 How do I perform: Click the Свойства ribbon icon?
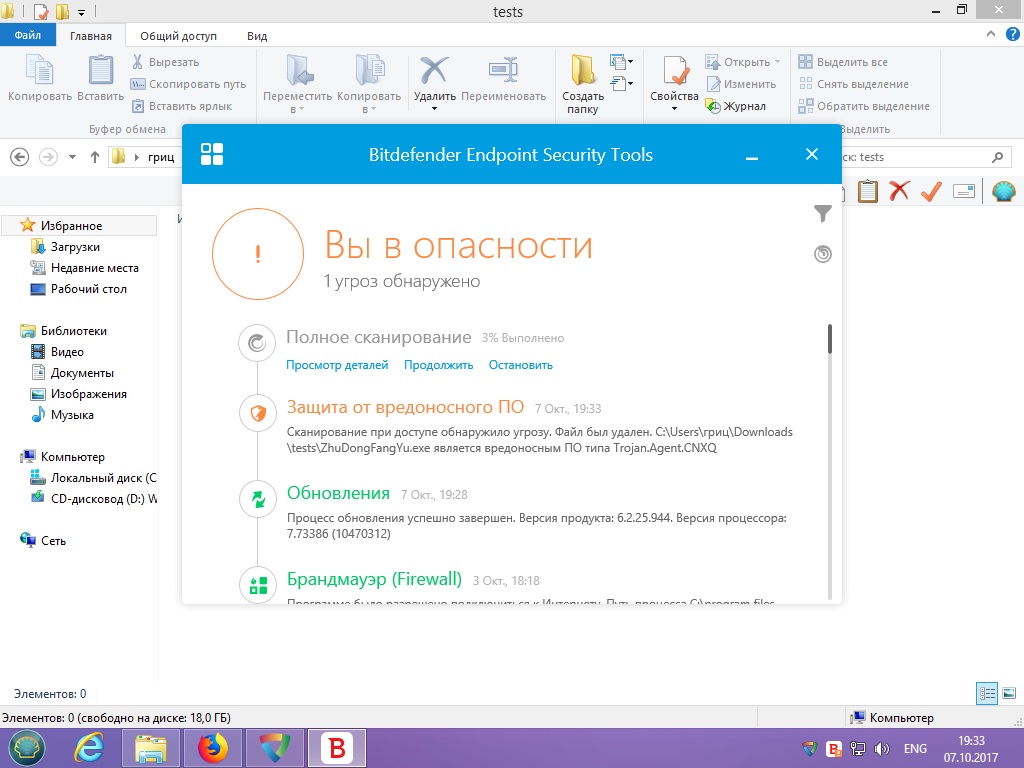pos(675,72)
